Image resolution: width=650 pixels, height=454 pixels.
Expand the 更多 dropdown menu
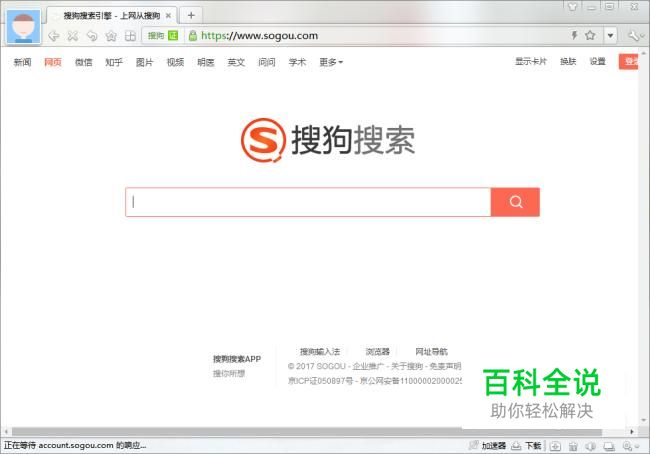[x=331, y=62]
